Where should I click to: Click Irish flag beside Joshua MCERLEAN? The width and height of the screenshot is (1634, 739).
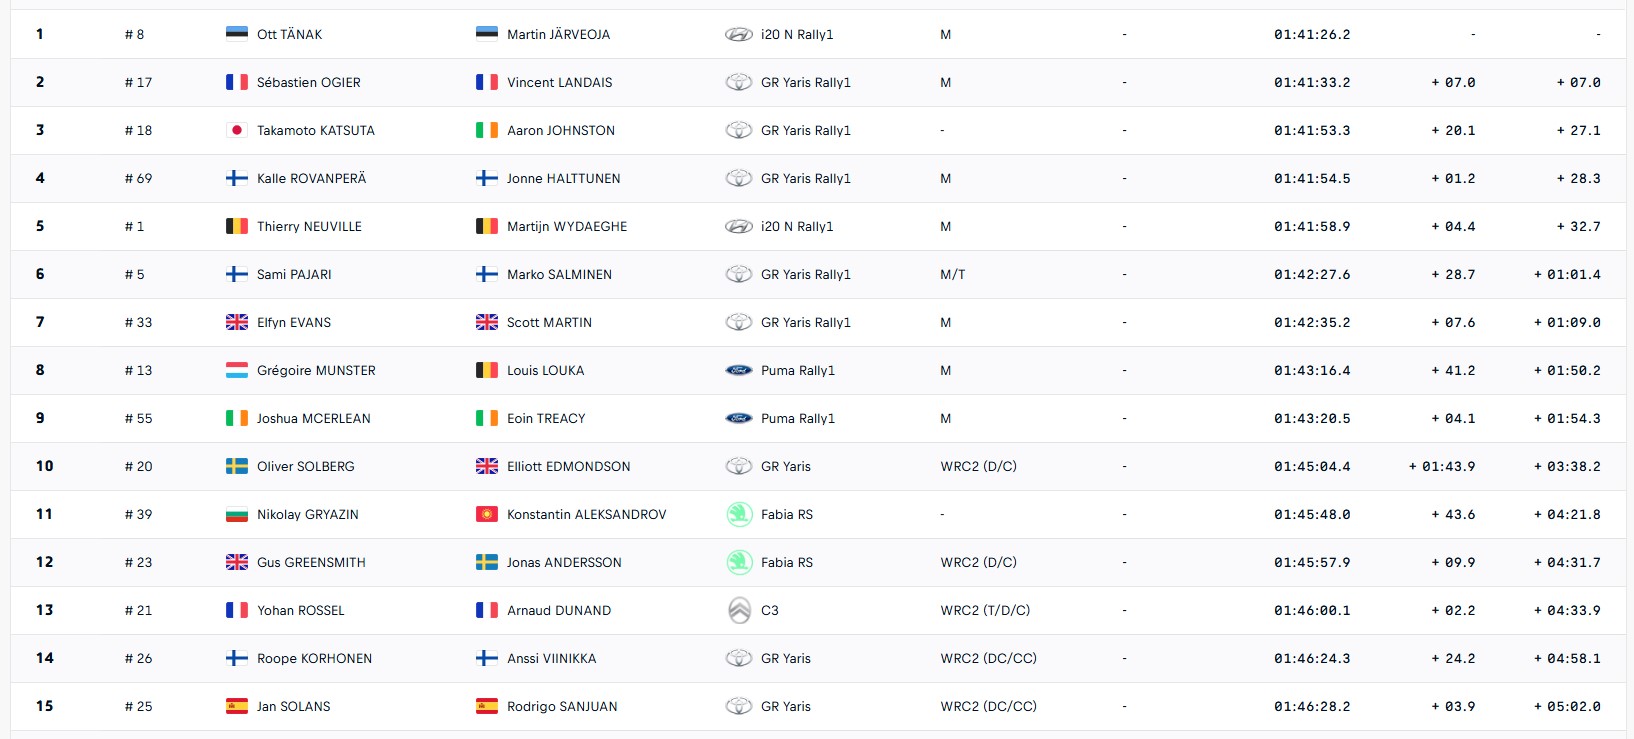[237, 418]
